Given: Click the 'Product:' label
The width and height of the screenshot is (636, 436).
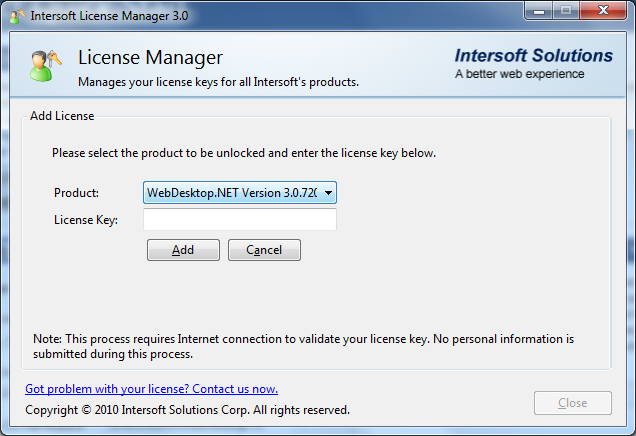Looking at the screenshot, I should [77, 192].
